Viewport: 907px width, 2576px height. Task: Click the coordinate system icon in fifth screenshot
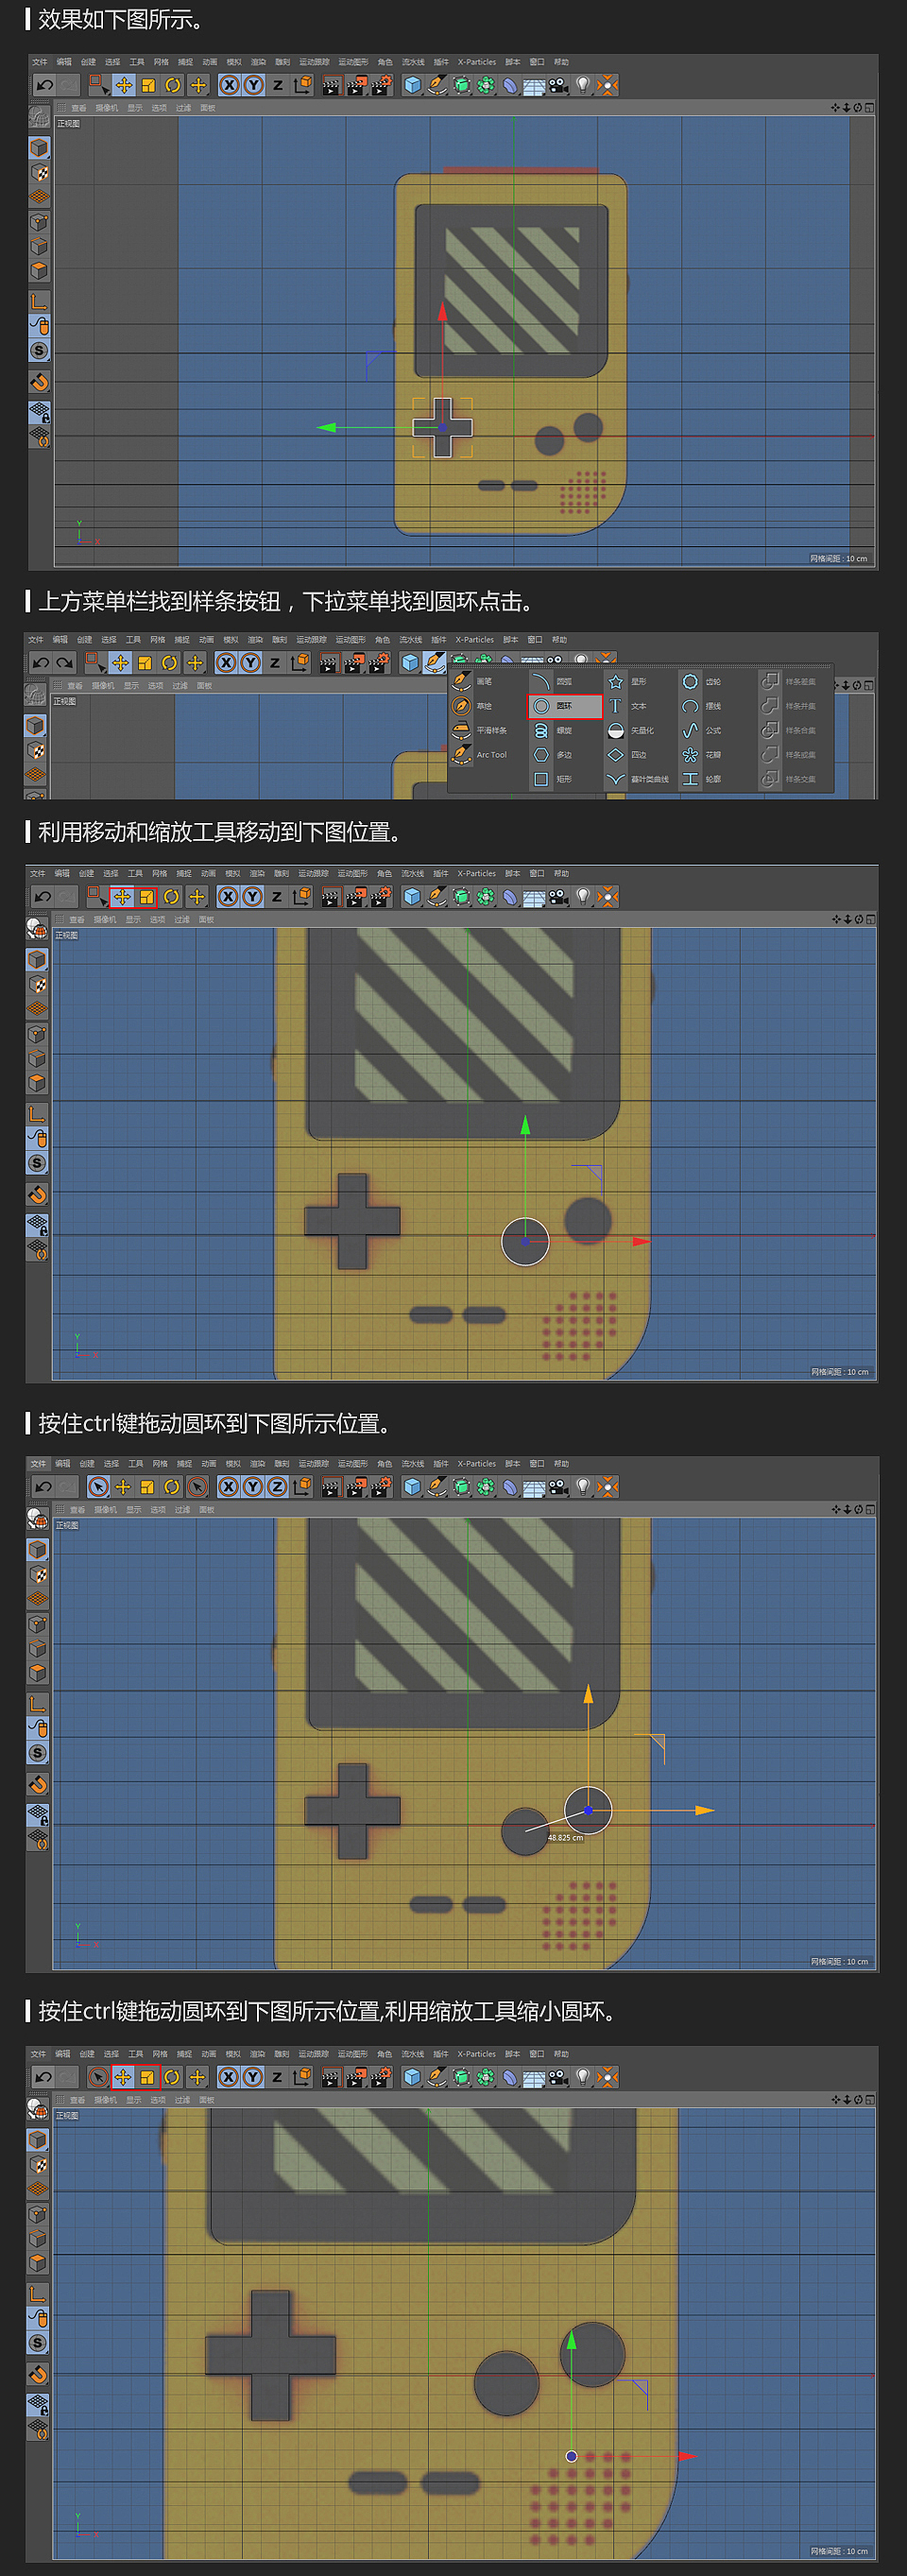(x=301, y=2077)
